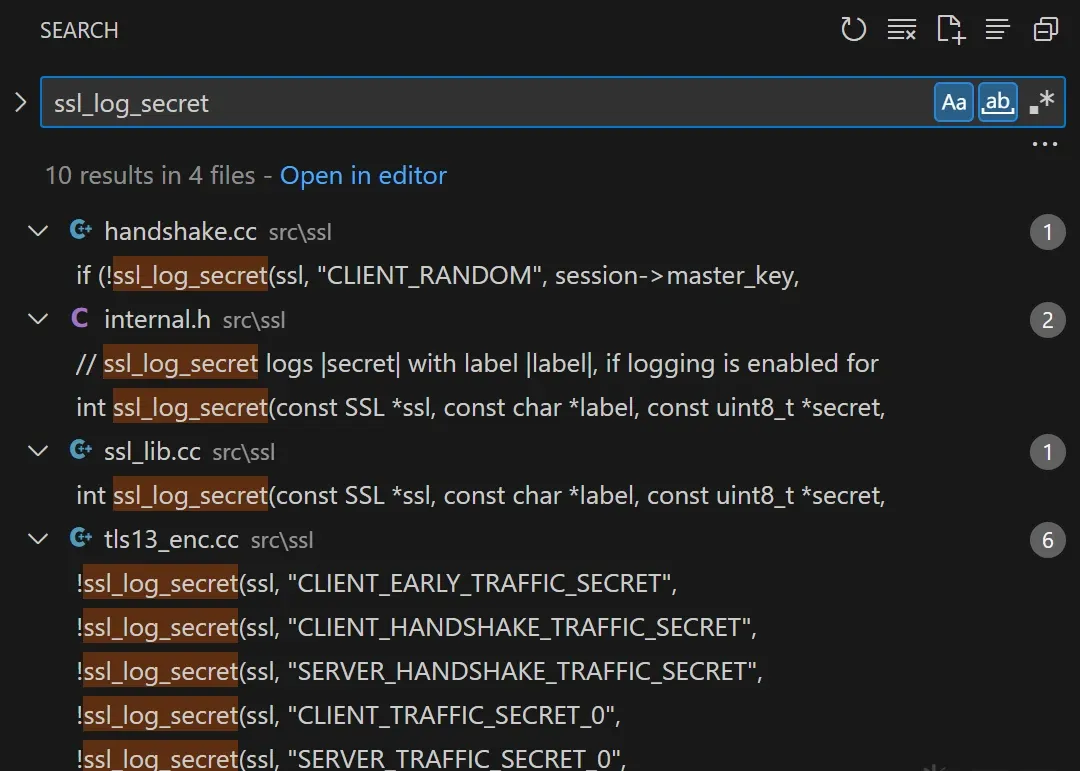Open the SERVER_TRAFFIC_SECRET_0 match
The width and height of the screenshot is (1080, 771).
[x=351, y=759]
